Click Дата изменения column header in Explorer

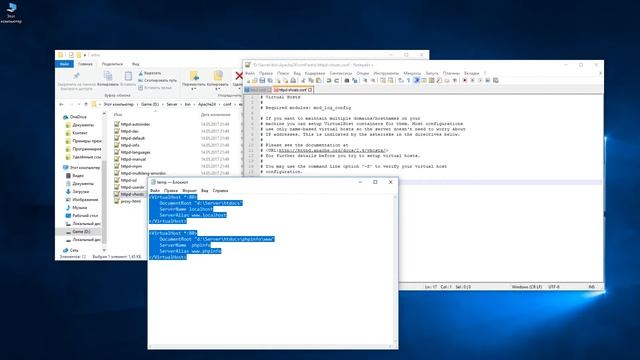coord(215,115)
